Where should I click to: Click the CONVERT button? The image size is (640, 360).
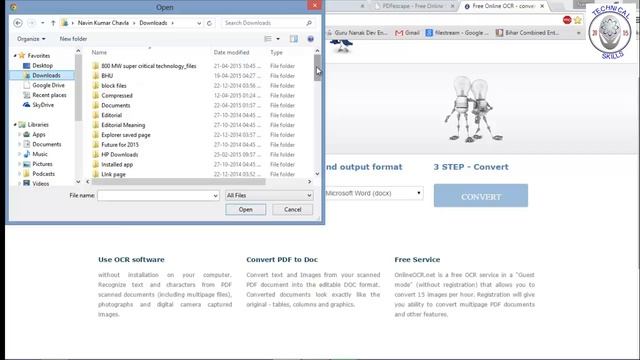481,196
